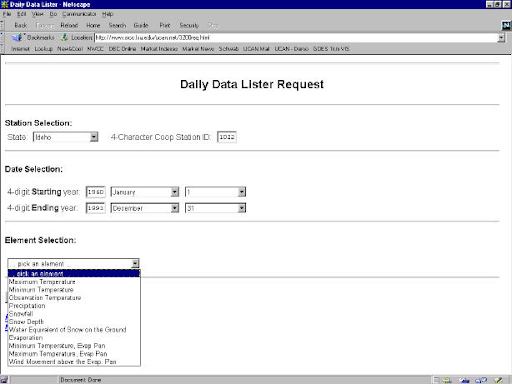Open the File menu
This screenshot has width=512, height=384.
(7, 14)
